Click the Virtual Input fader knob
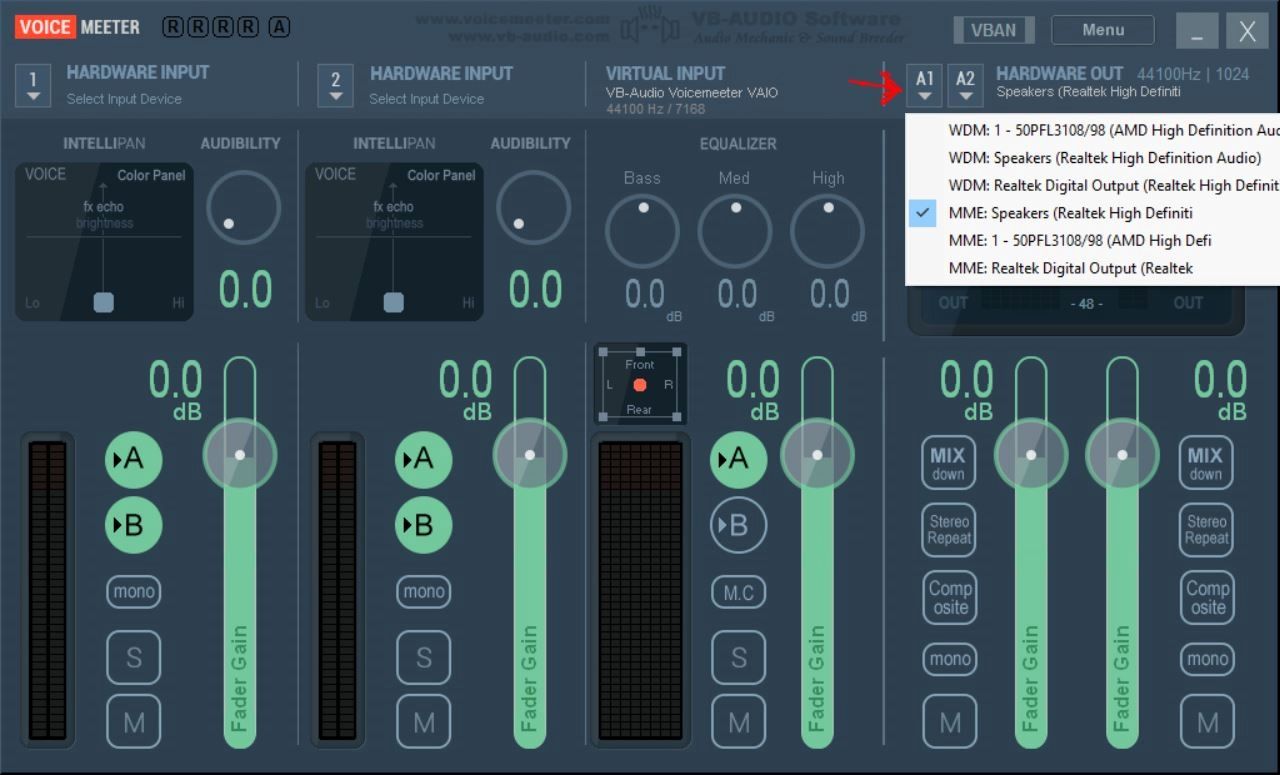Image resolution: width=1280 pixels, height=775 pixels. (x=817, y=454)
